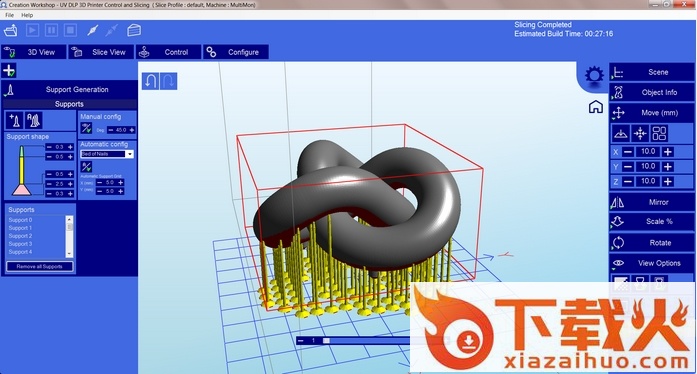697x374 pixels.
Task: Select Support 0 in the list
Action: click(x=20, y=220)
